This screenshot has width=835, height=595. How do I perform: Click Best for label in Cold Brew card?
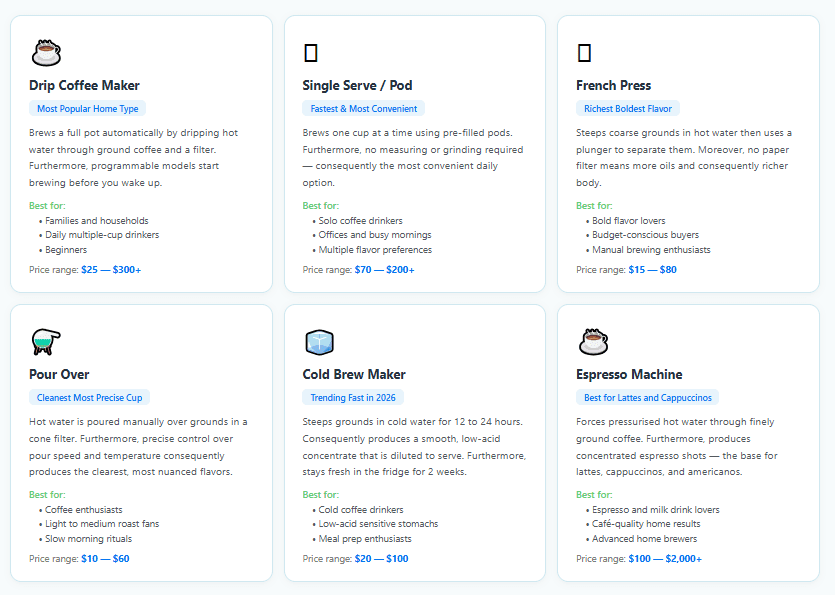[321, 495]
